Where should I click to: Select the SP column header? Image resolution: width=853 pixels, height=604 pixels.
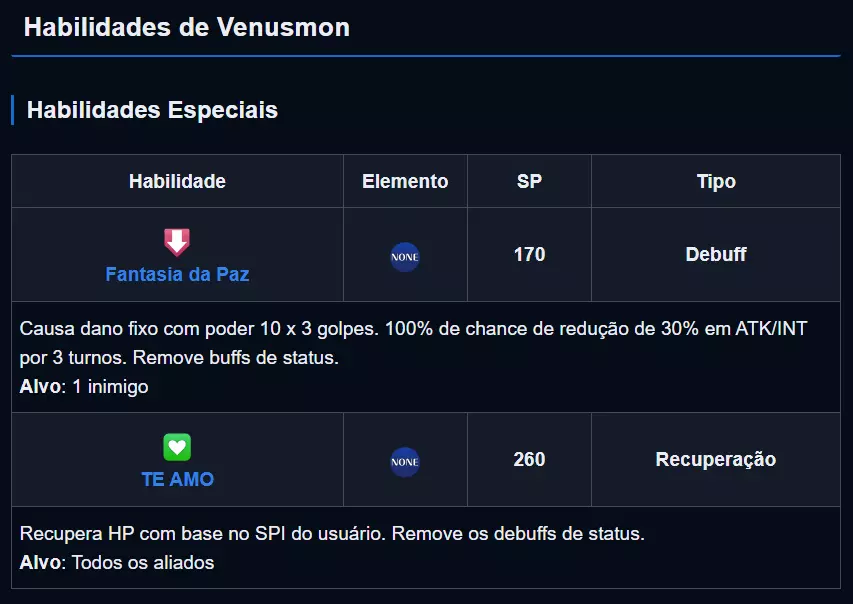coord(529,181)
